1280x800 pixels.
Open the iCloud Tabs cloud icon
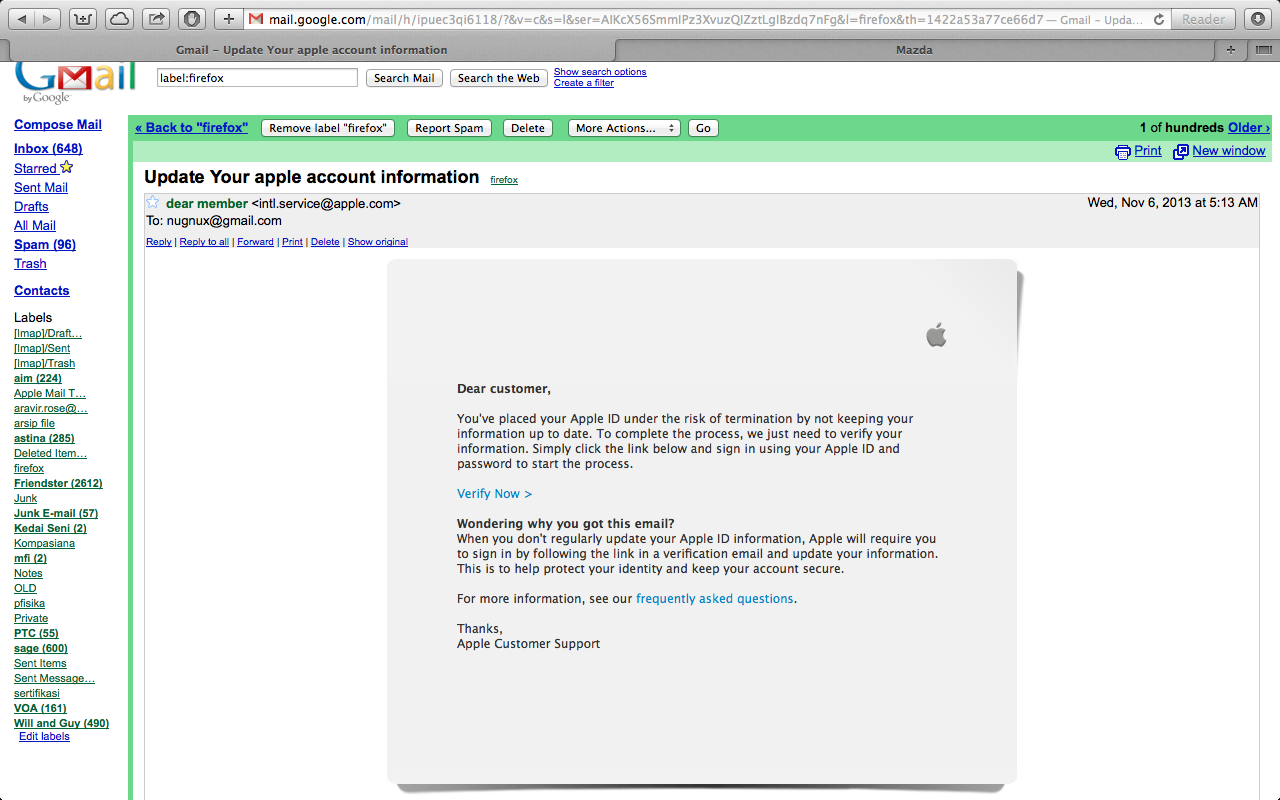119,19
